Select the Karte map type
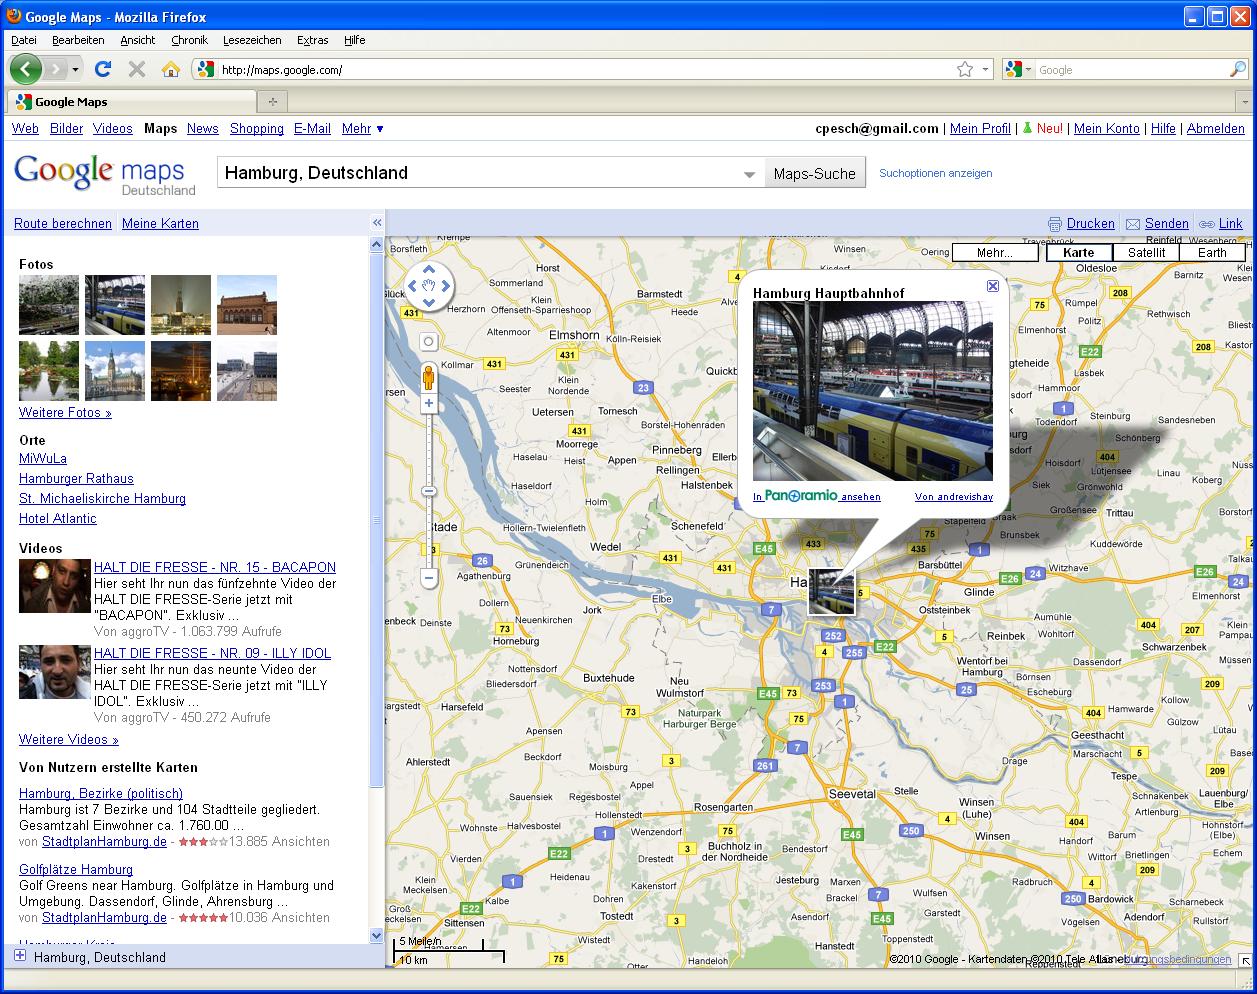Viewport: 1257px width, 994px height. (x=1078, y=252)
